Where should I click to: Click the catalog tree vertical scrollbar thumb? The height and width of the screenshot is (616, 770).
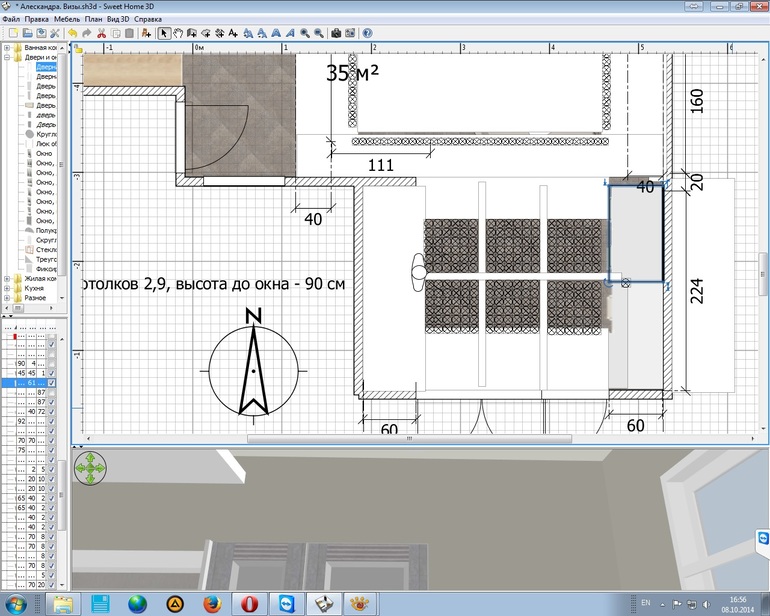coord(62,164)
